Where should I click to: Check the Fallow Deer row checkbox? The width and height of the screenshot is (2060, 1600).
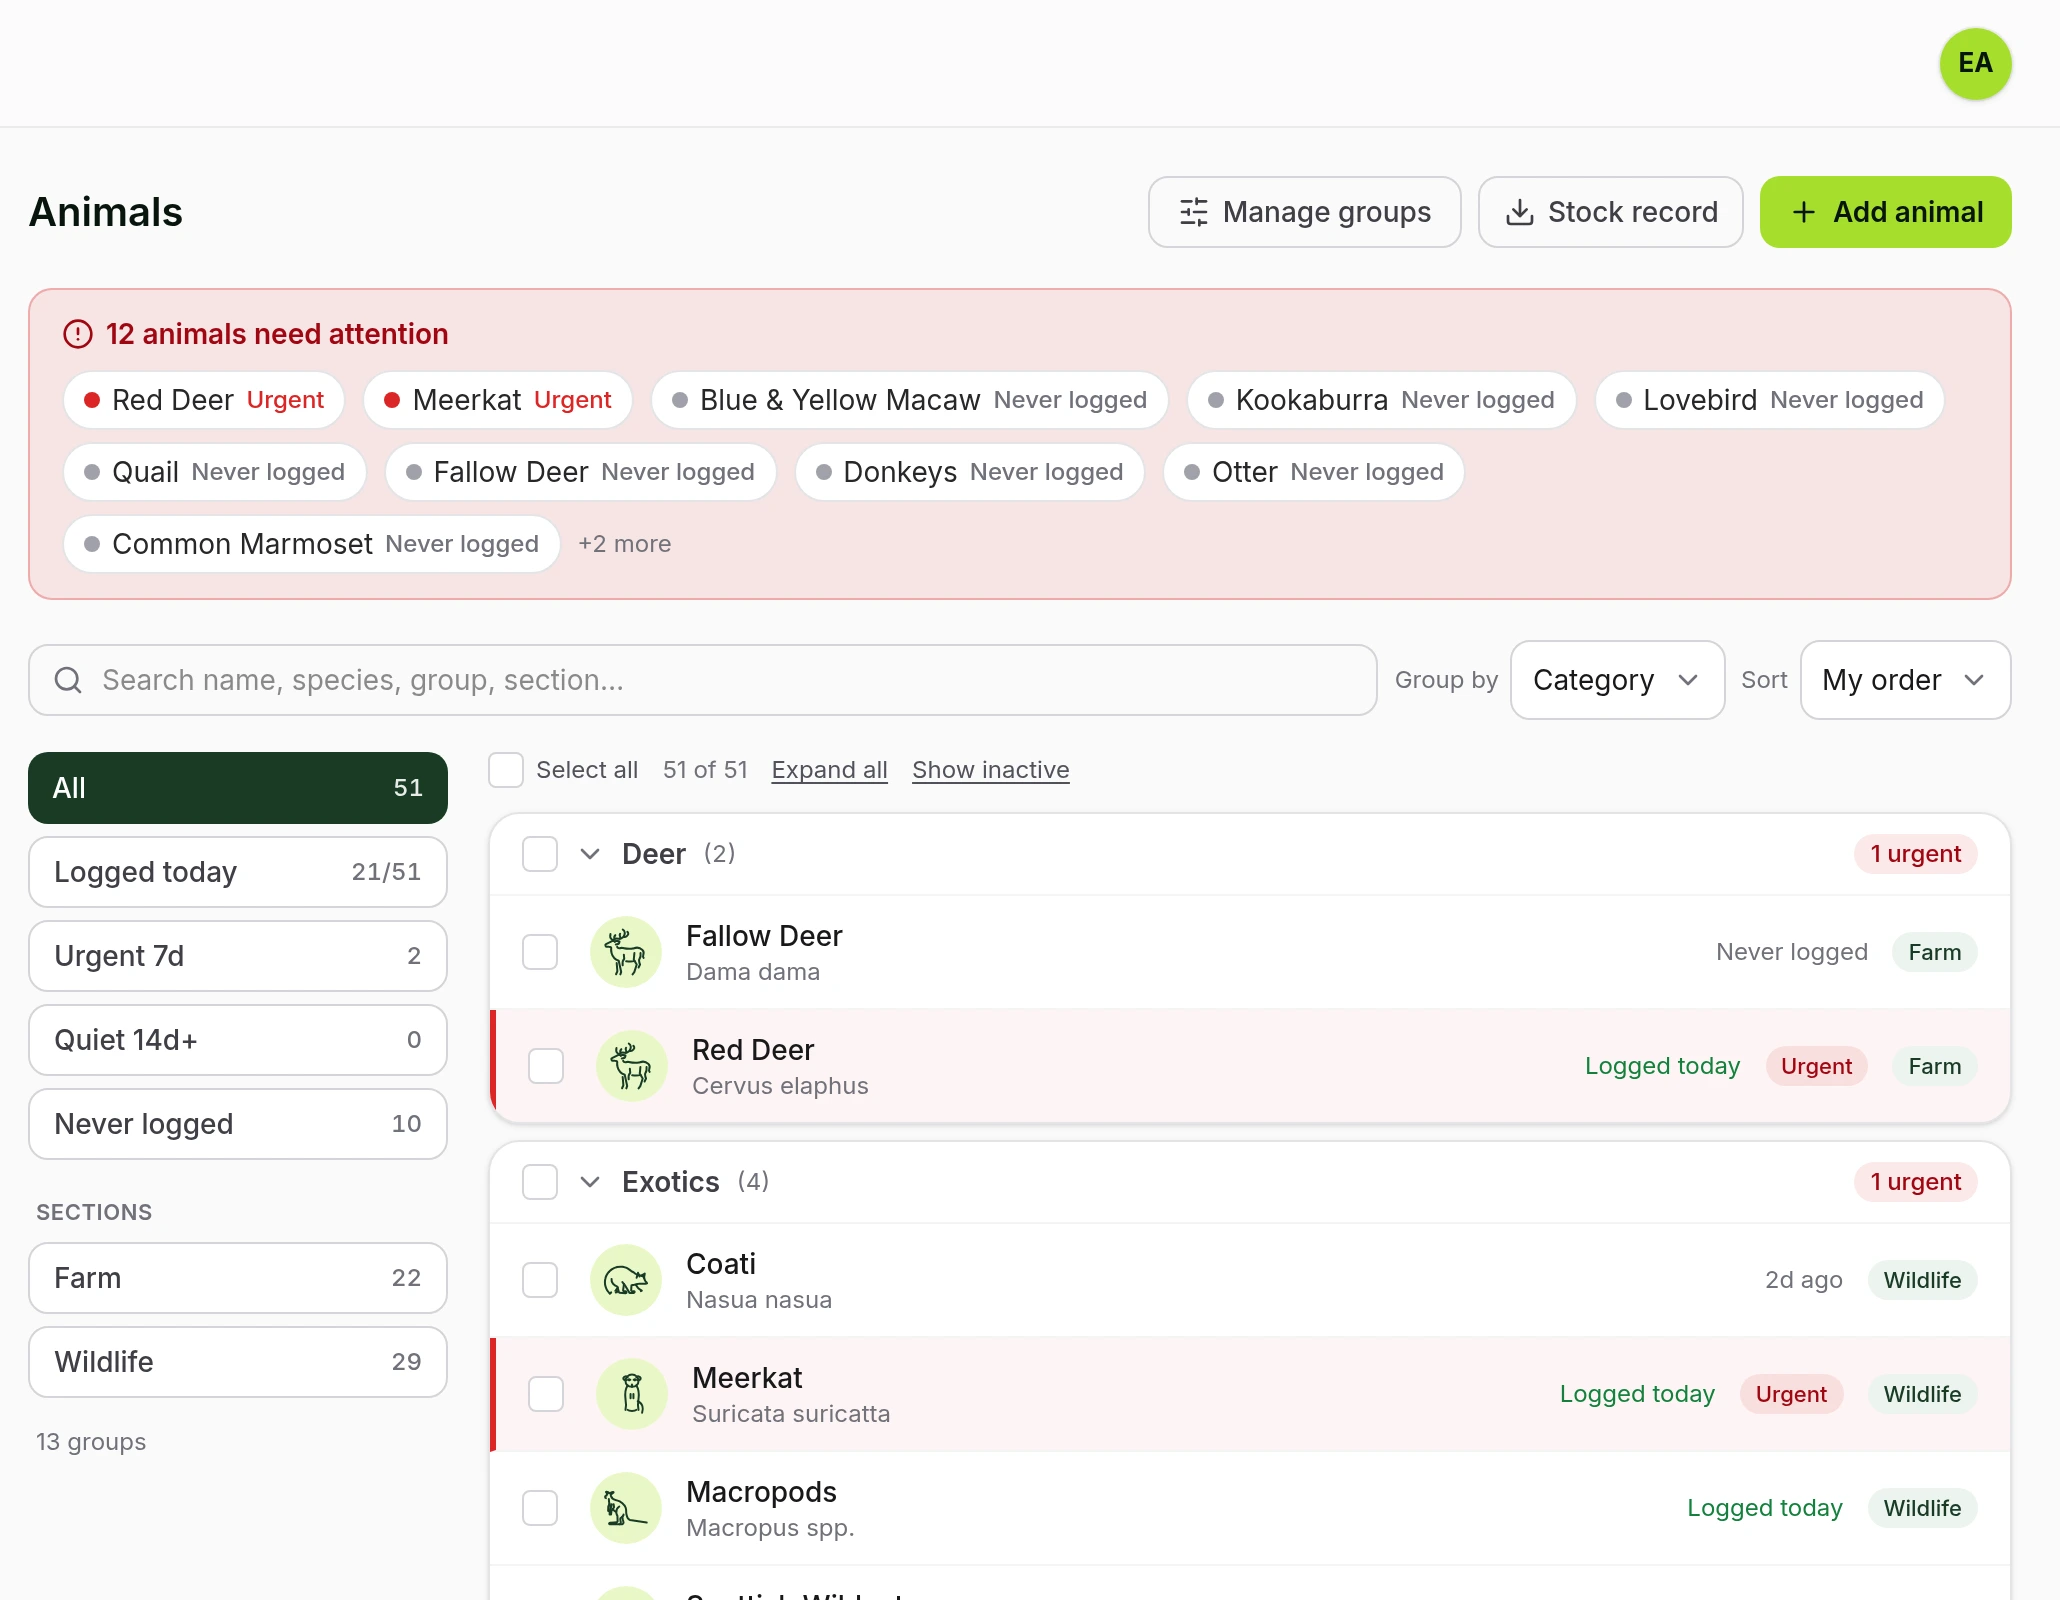(540, 952)
